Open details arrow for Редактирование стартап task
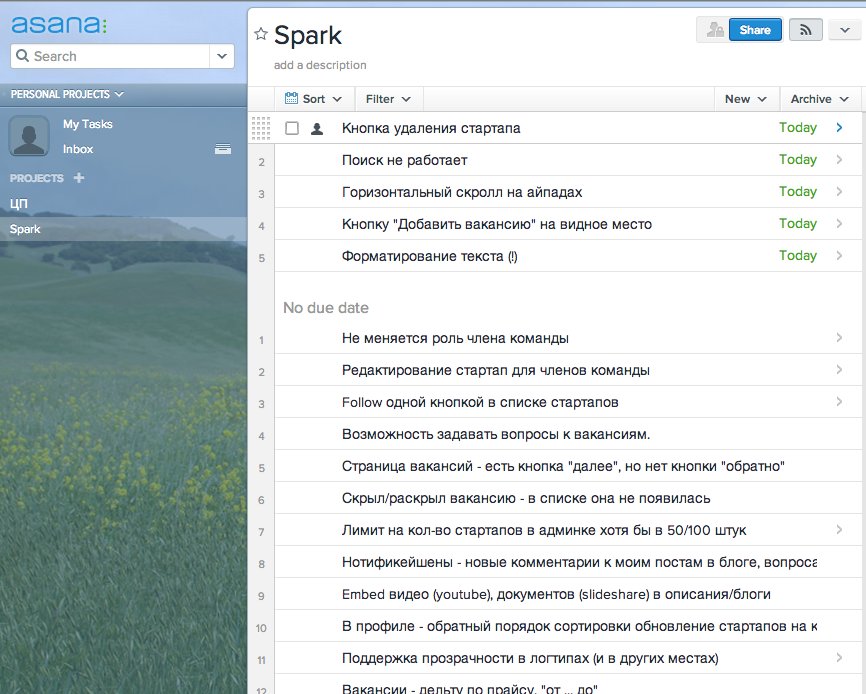Screen dimensions: 866x694 (x=839, y=369)
